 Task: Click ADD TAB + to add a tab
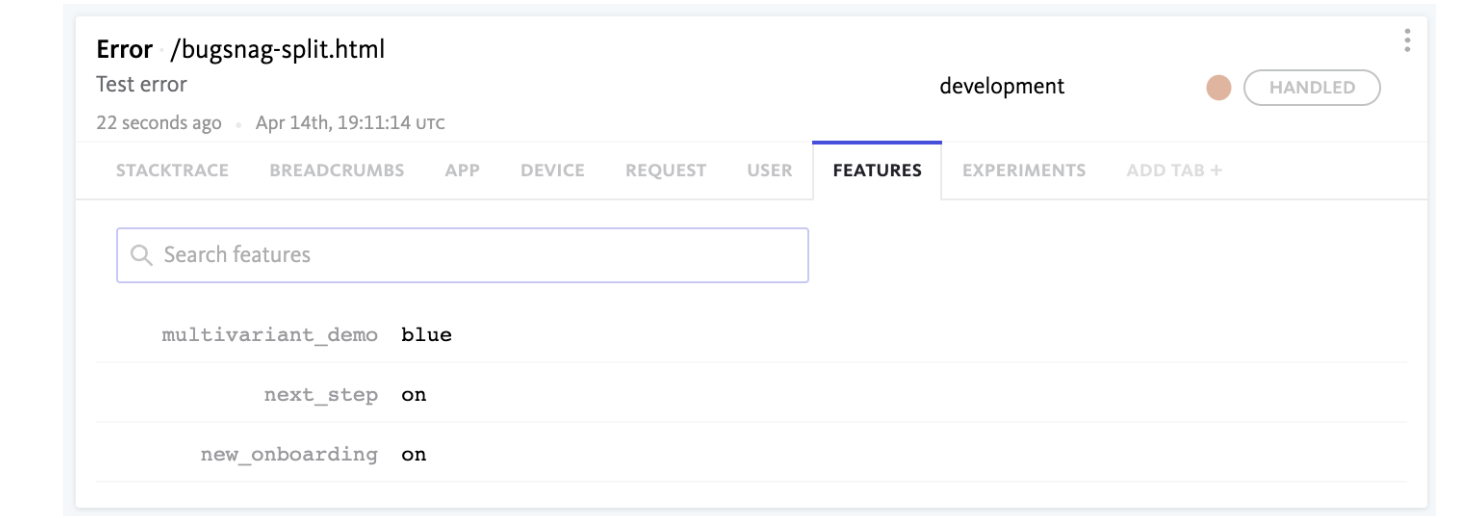point(1174,170)
